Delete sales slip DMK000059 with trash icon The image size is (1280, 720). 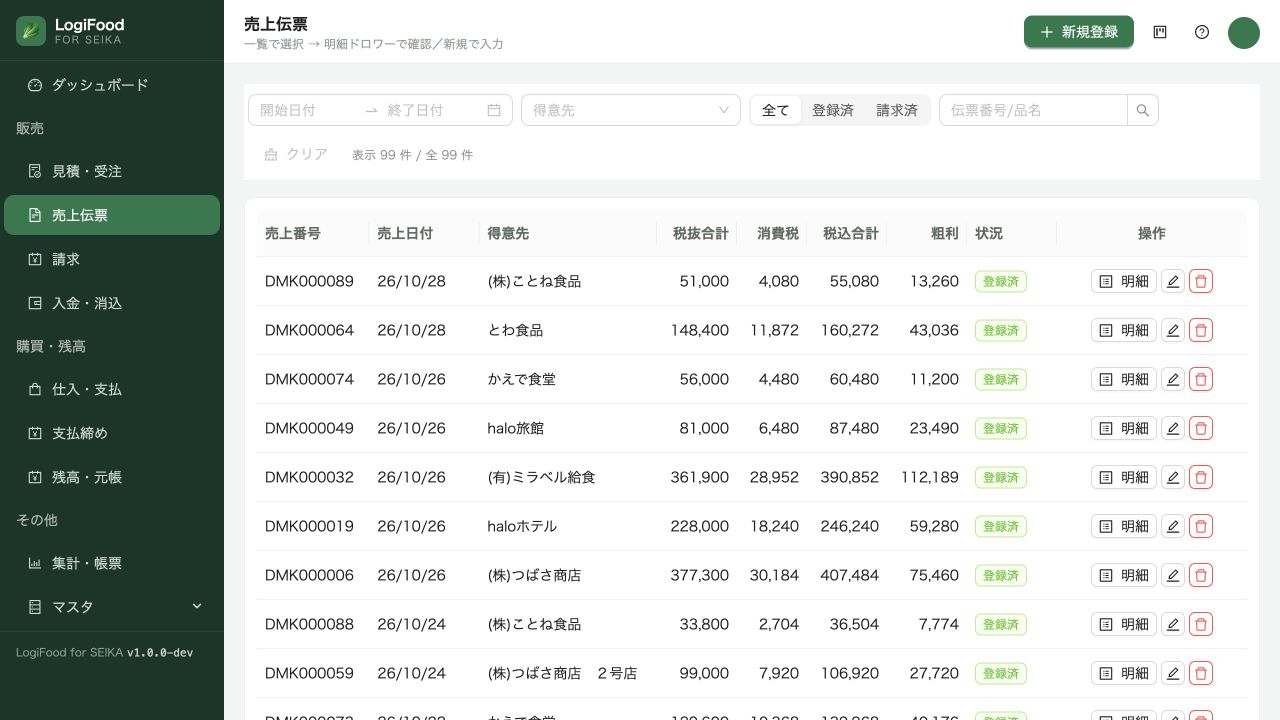[x=1201, y=674]
